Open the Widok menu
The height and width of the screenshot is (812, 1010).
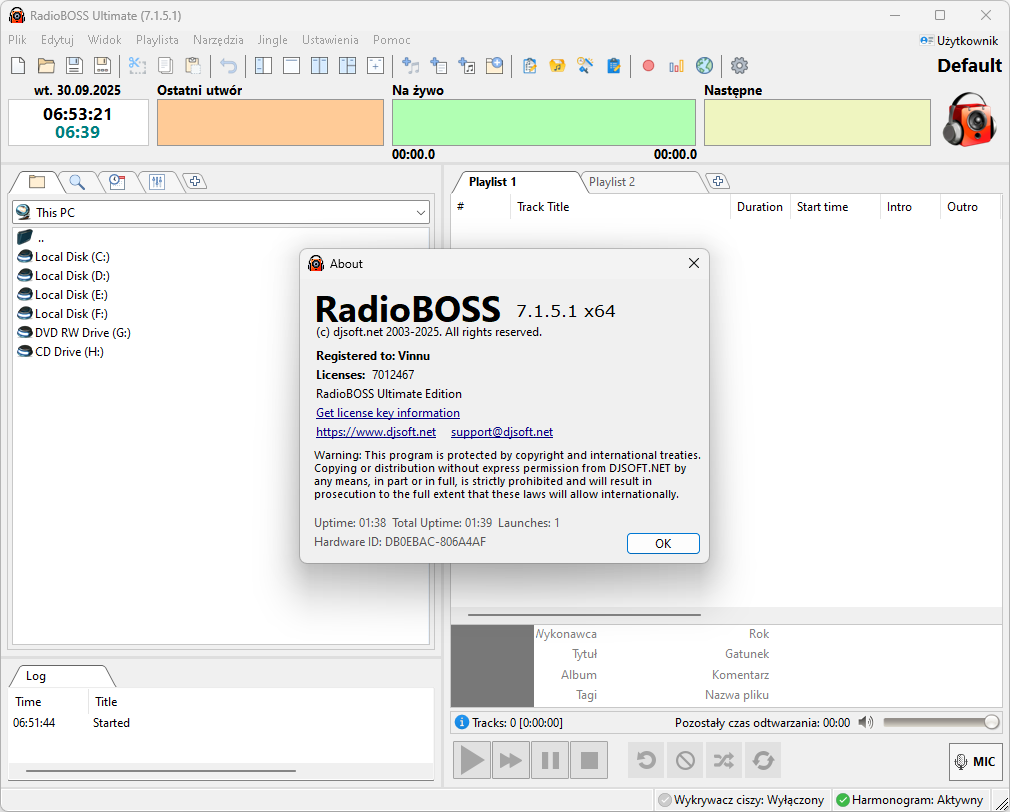click(x=104, y=40)
